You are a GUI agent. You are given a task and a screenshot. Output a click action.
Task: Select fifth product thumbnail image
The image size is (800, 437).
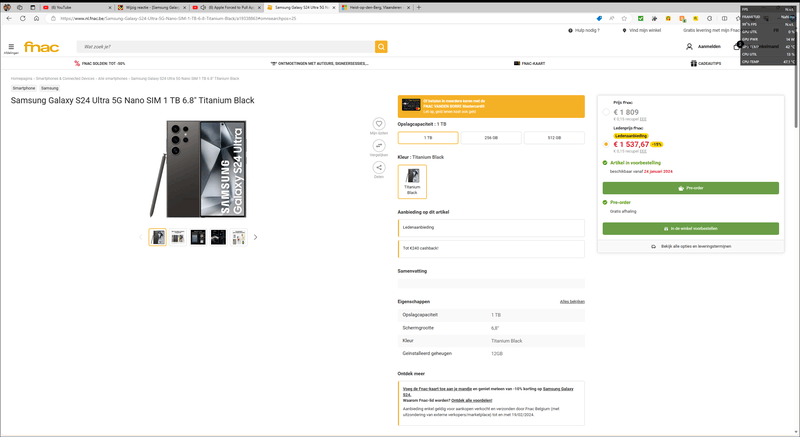[x=238, y=237]
